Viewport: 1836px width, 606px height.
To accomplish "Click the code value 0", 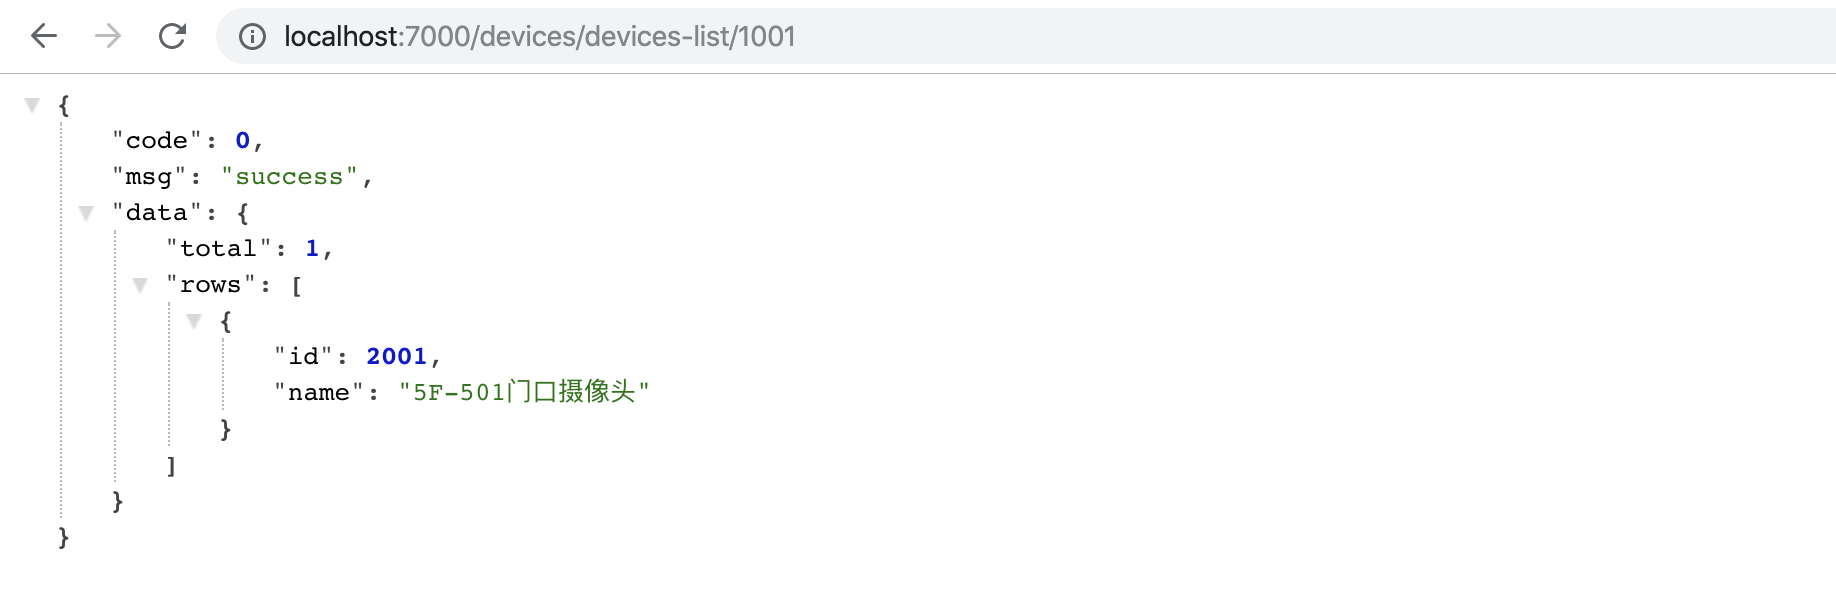I will coord(243,141).
